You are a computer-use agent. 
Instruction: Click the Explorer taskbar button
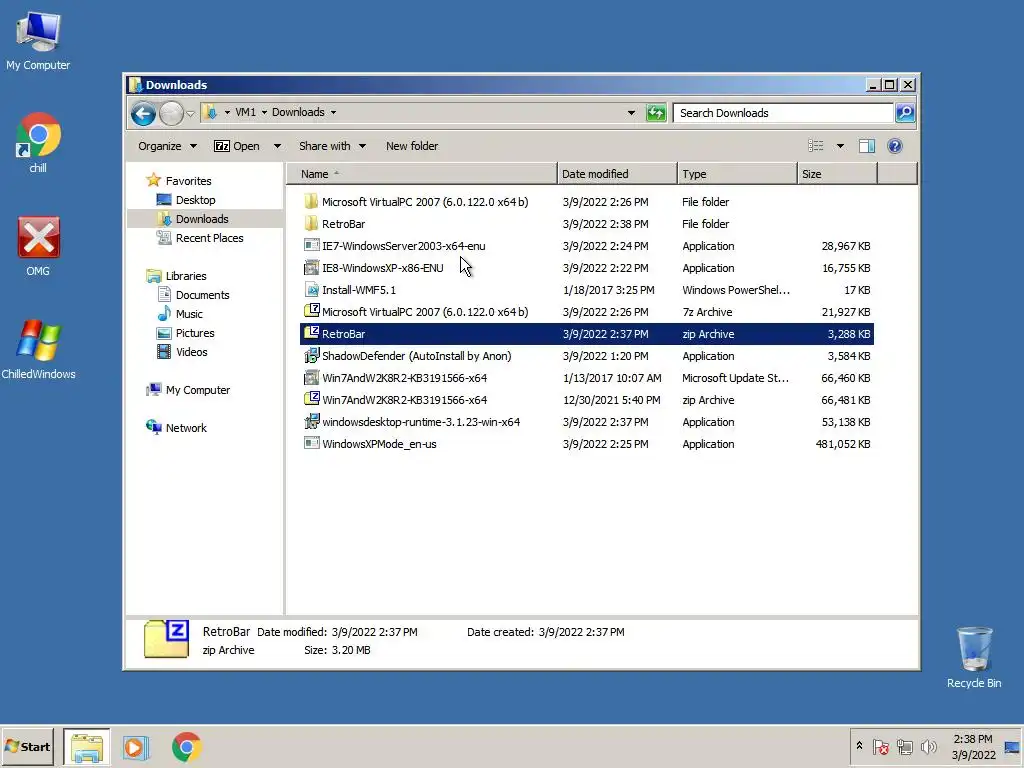tap(87, 747)
